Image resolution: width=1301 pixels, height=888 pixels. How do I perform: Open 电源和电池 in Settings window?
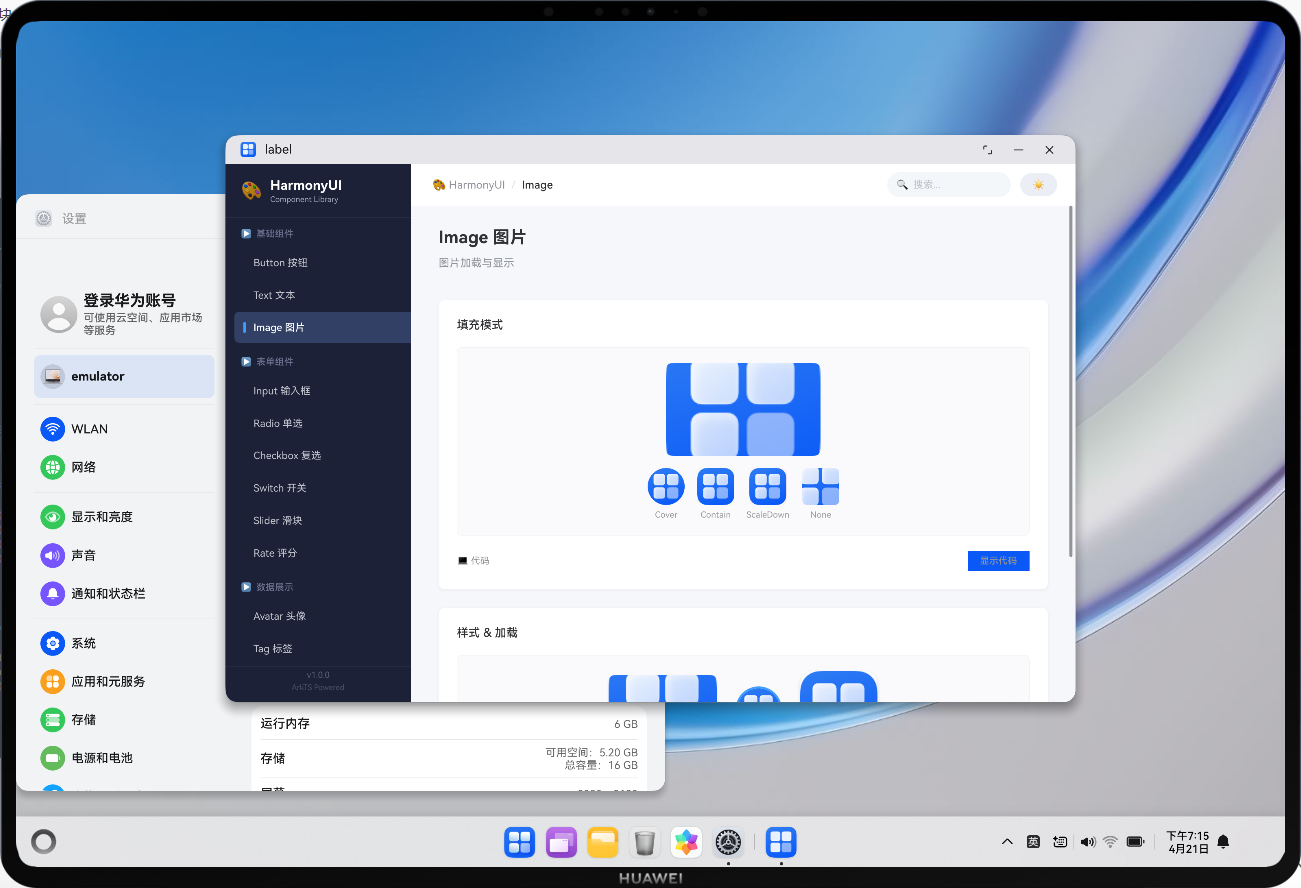124,758
